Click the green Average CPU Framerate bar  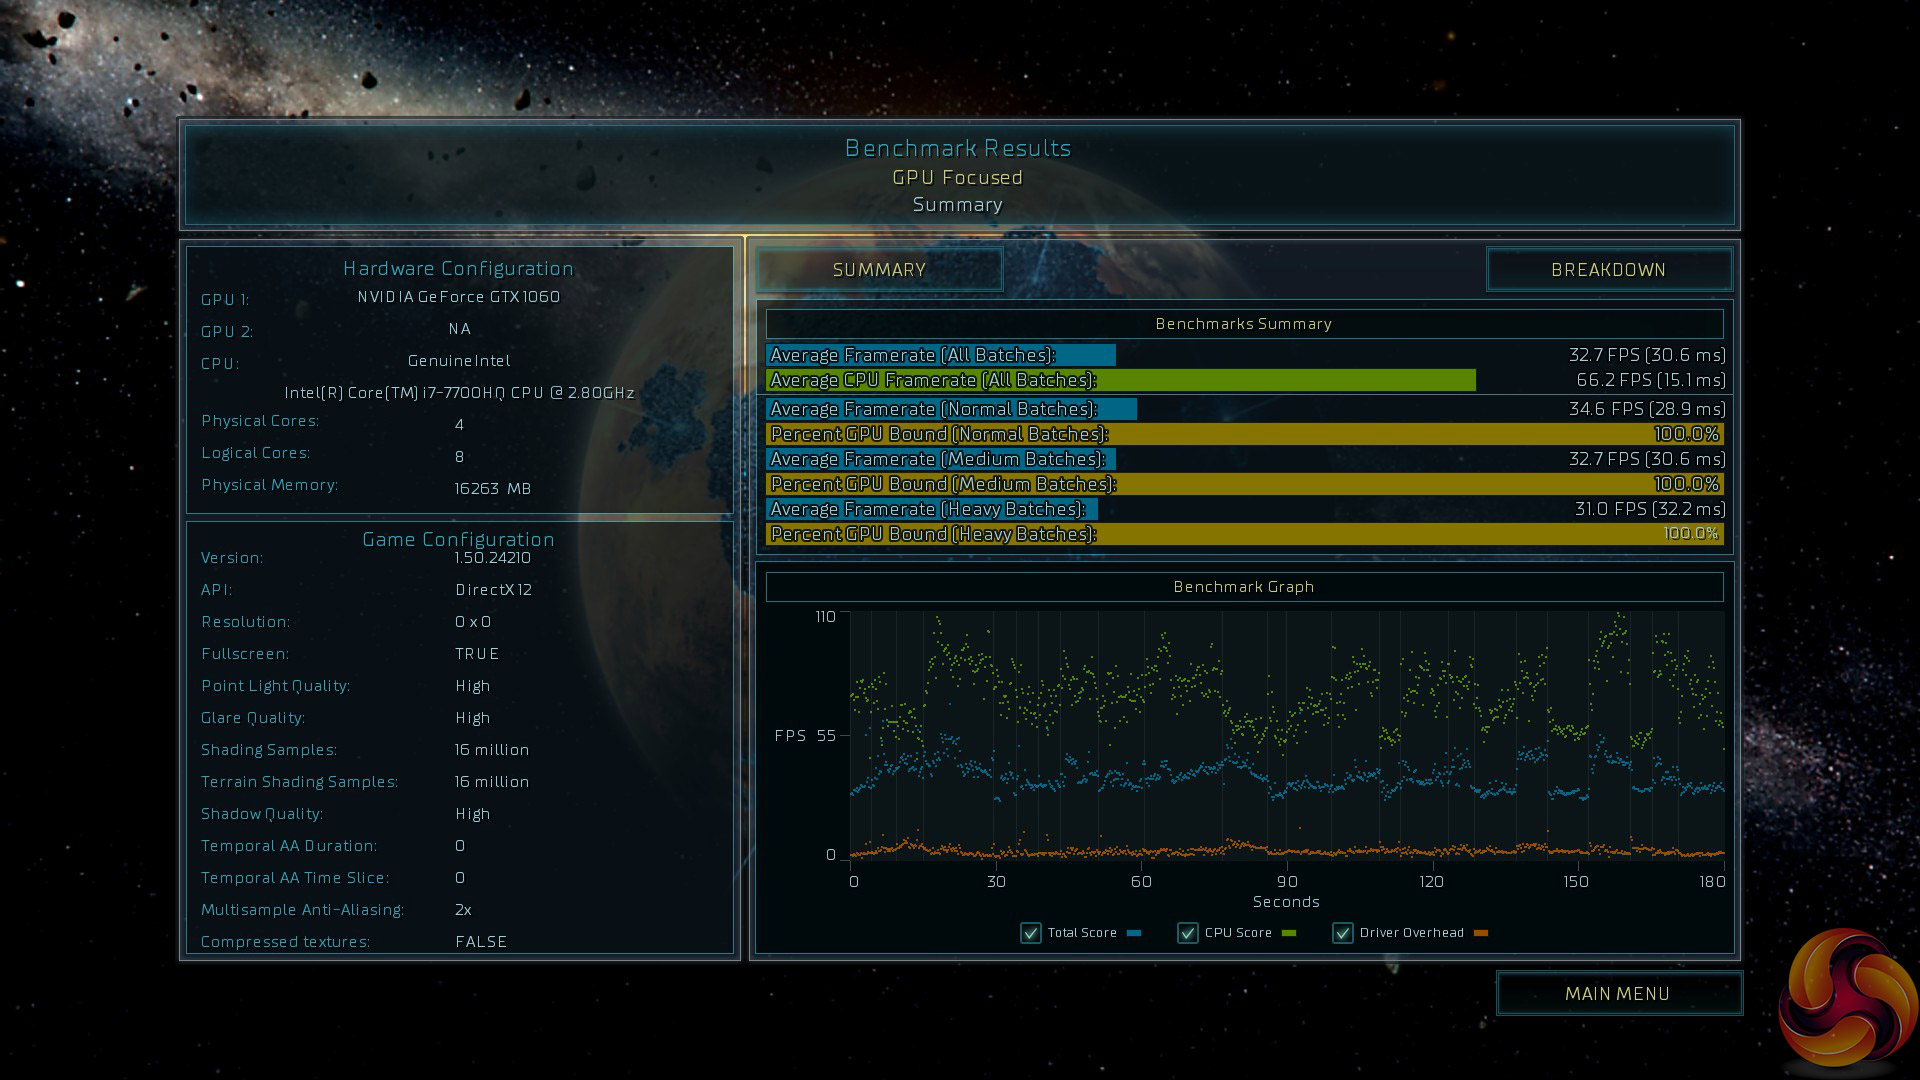[1120, 380]
